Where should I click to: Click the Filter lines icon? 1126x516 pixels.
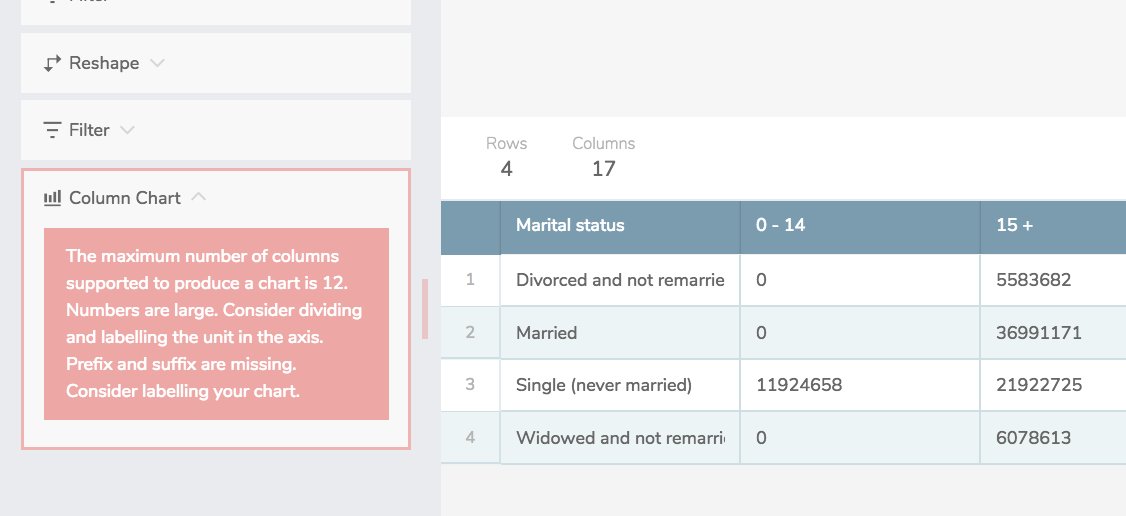pos(53,130)
